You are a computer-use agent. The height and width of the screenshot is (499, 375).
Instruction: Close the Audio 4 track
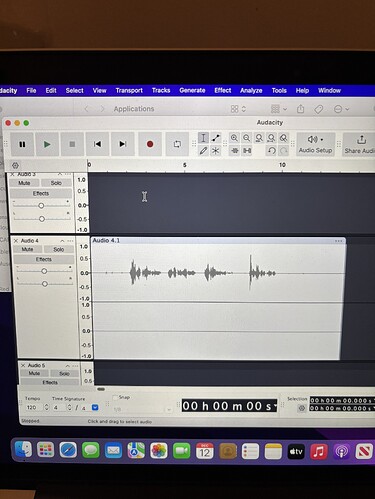[16, 241]
